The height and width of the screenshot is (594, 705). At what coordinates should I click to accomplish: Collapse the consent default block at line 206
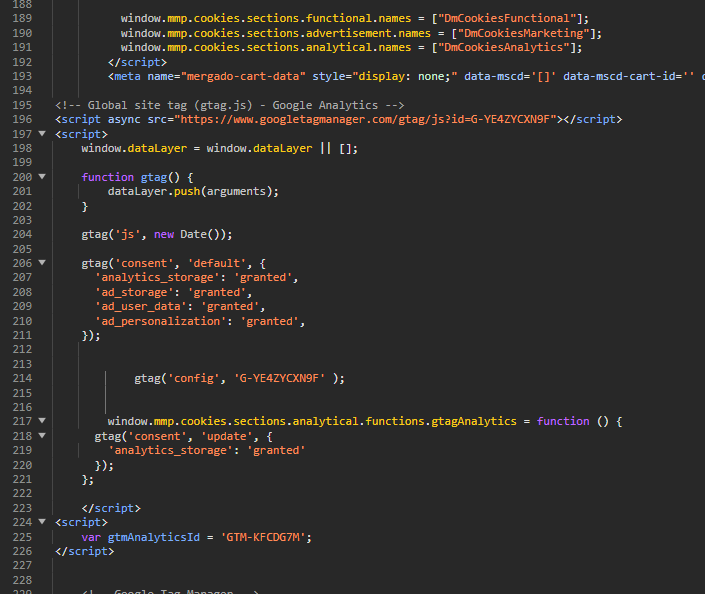[42, 263]
